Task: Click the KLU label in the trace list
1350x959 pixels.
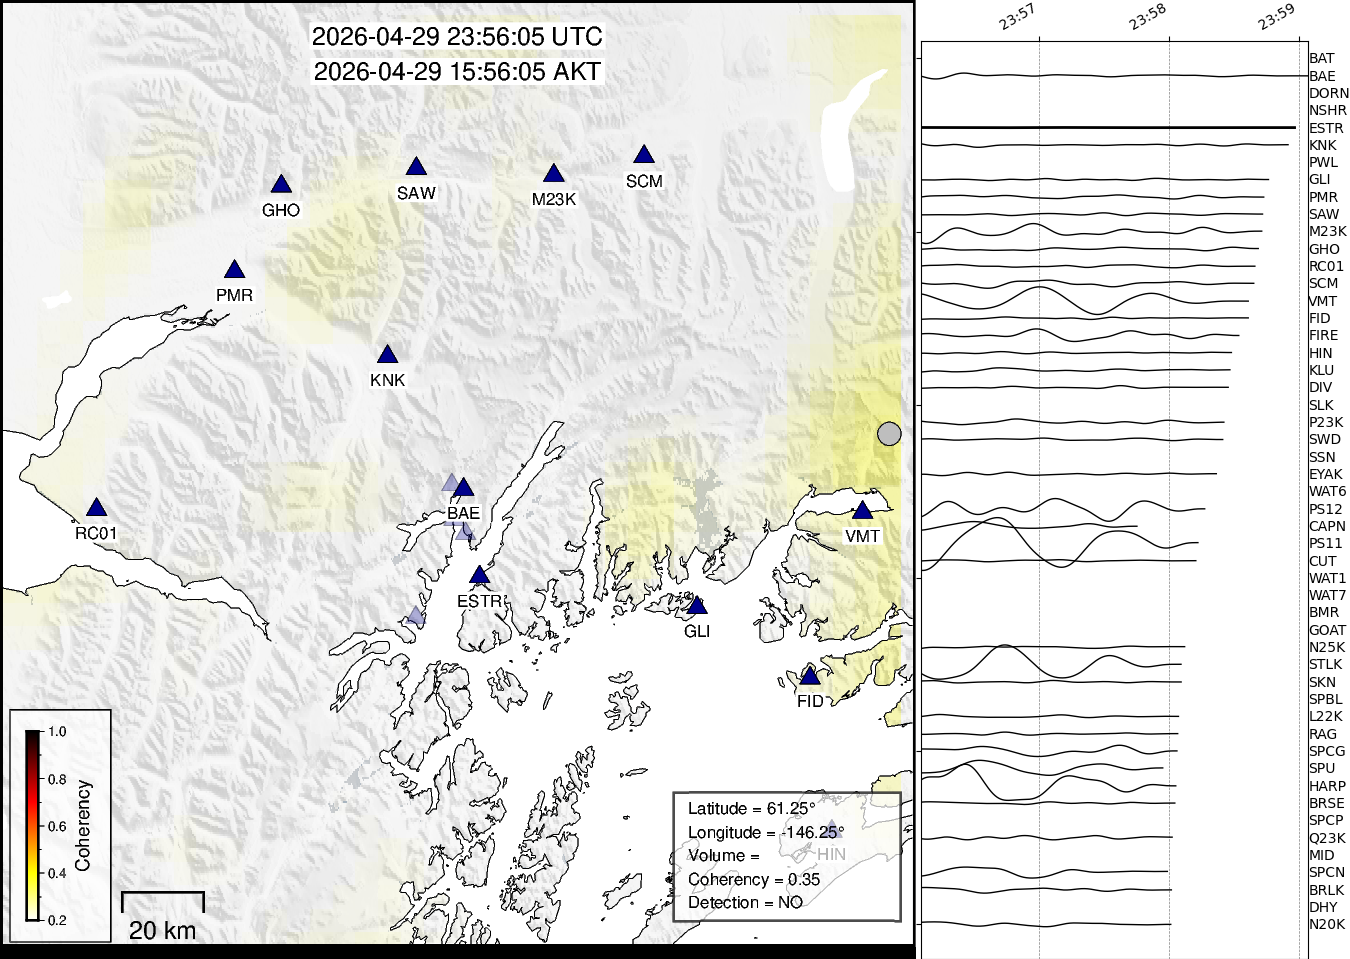Action: pyautogui.click(x=1321, y=370)
